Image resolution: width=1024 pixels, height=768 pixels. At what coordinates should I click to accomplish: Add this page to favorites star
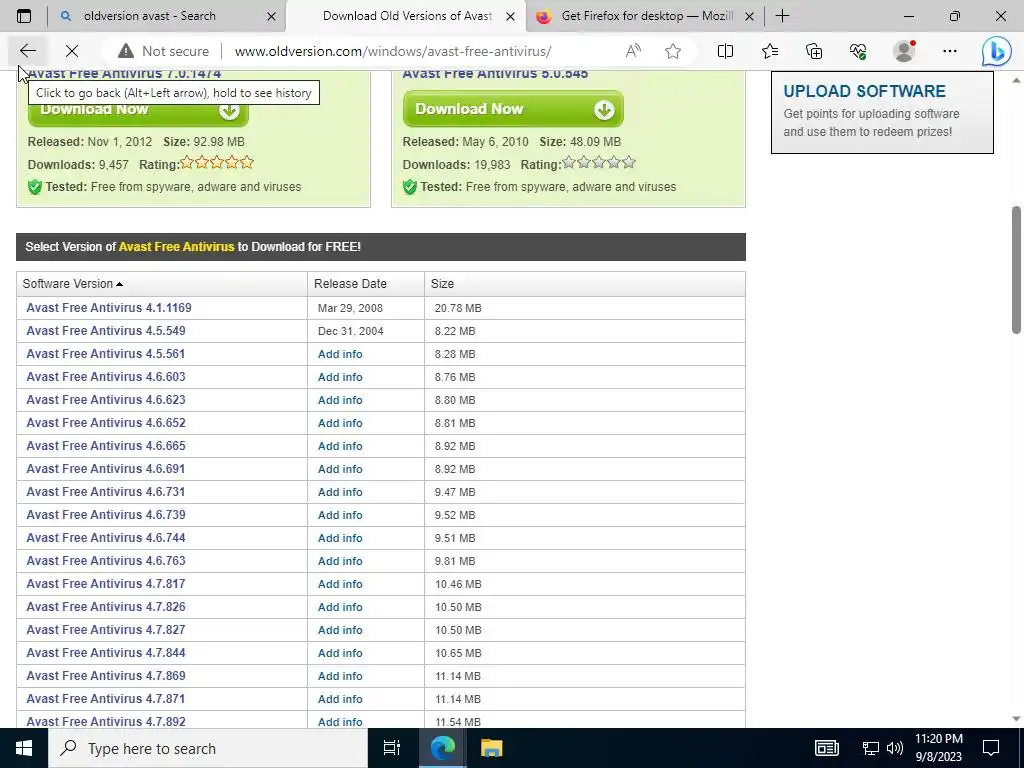pos(673,51)
